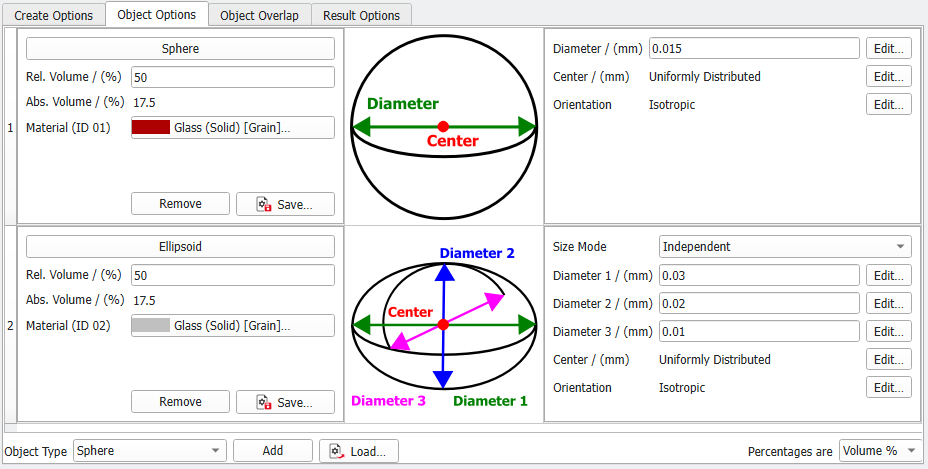Save the Sphere object settings

pyautogui.click(x=285, y=204)
